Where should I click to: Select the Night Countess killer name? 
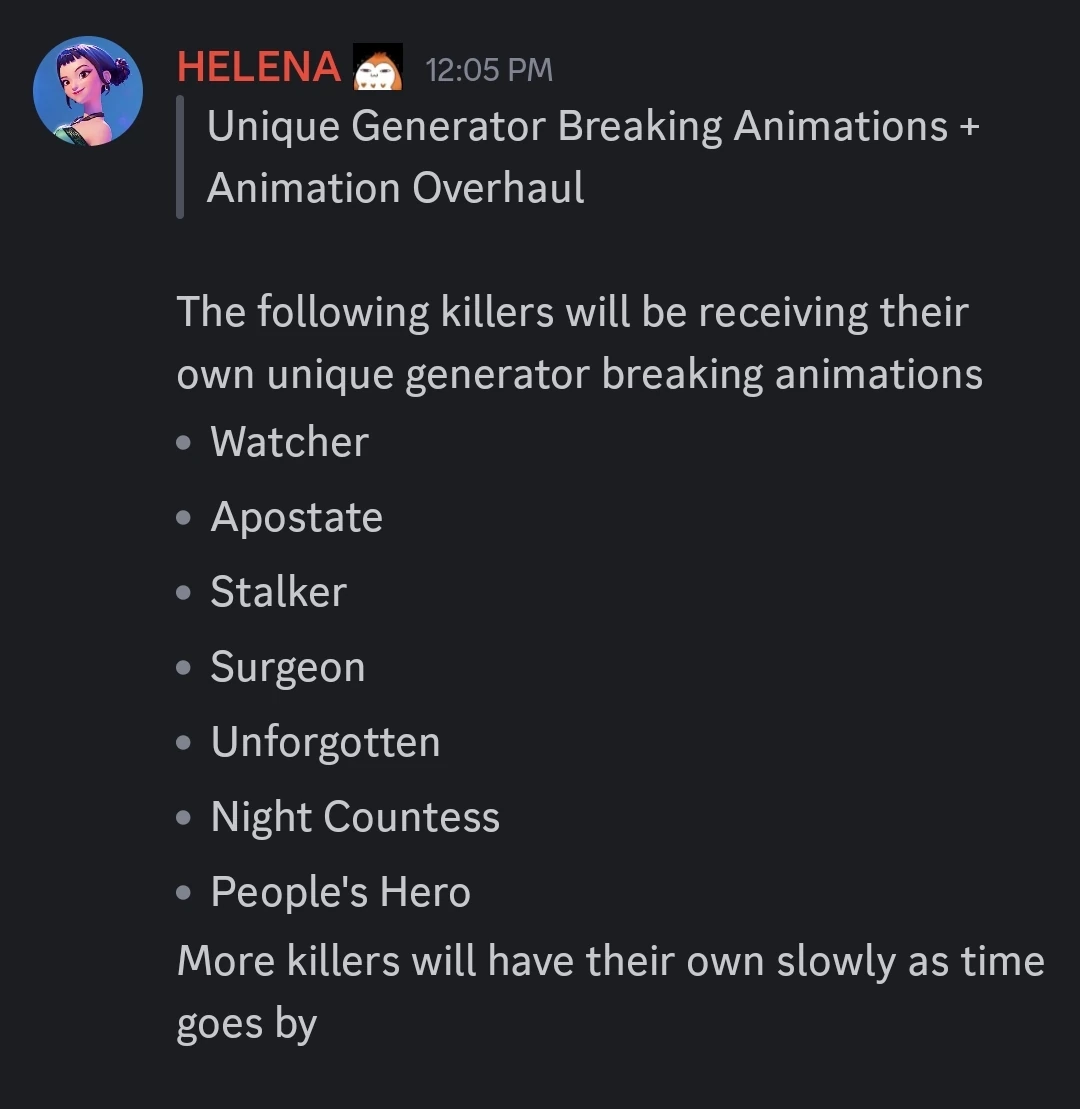(x=354, y=817)
